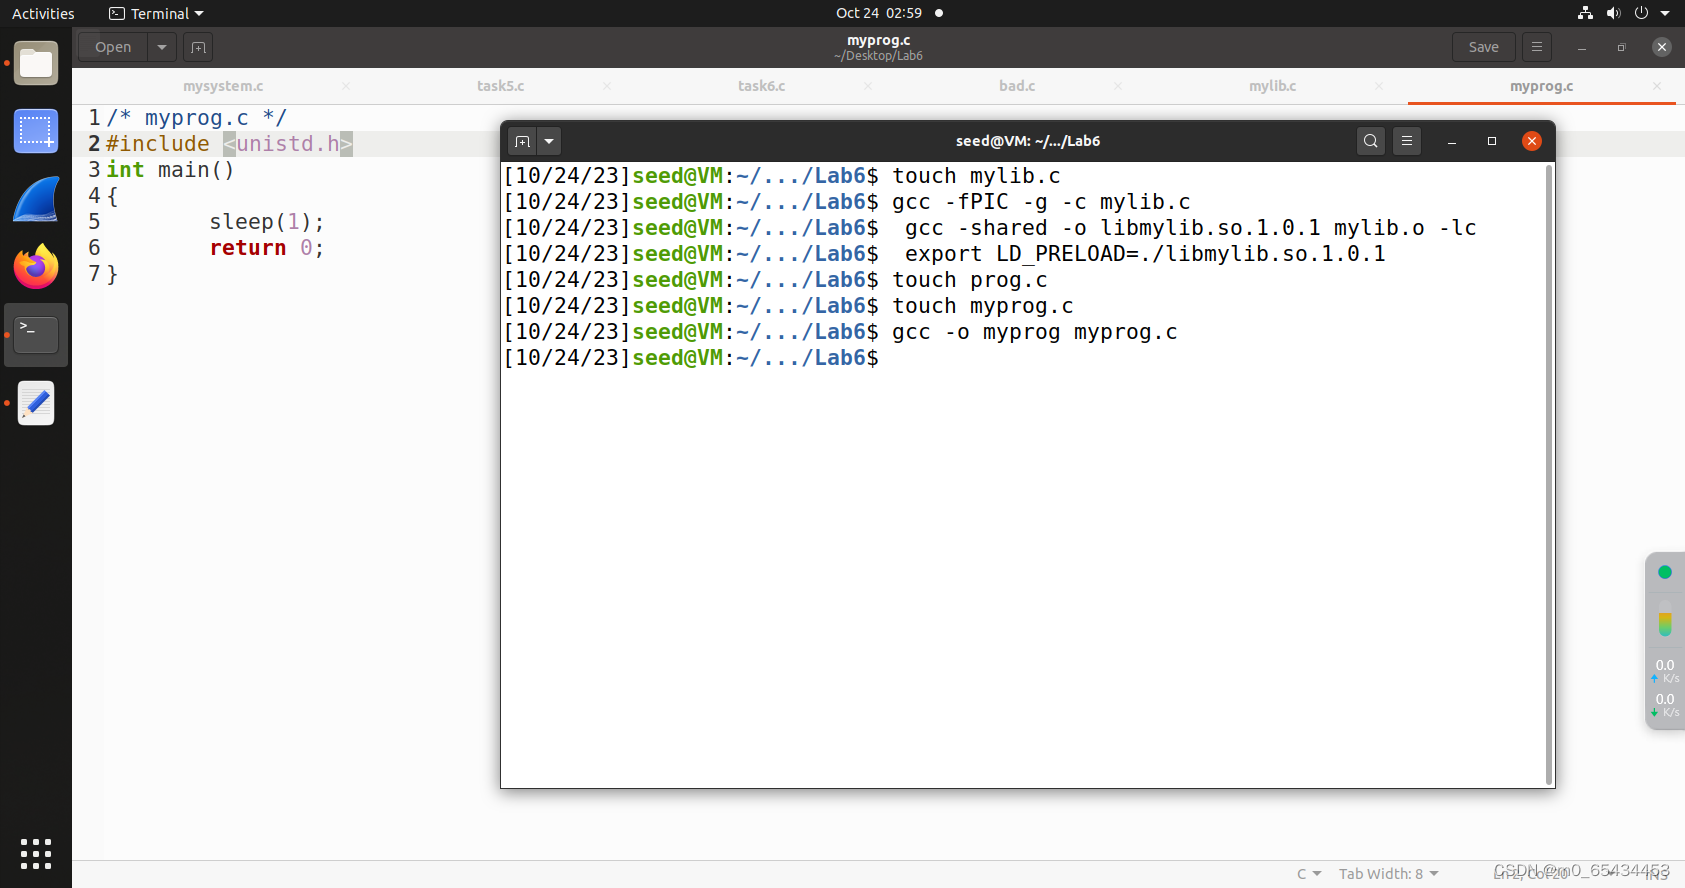Maximize the terminal window
Image resolution: width=1685 pixels, height=888 pixels.
1492,141
